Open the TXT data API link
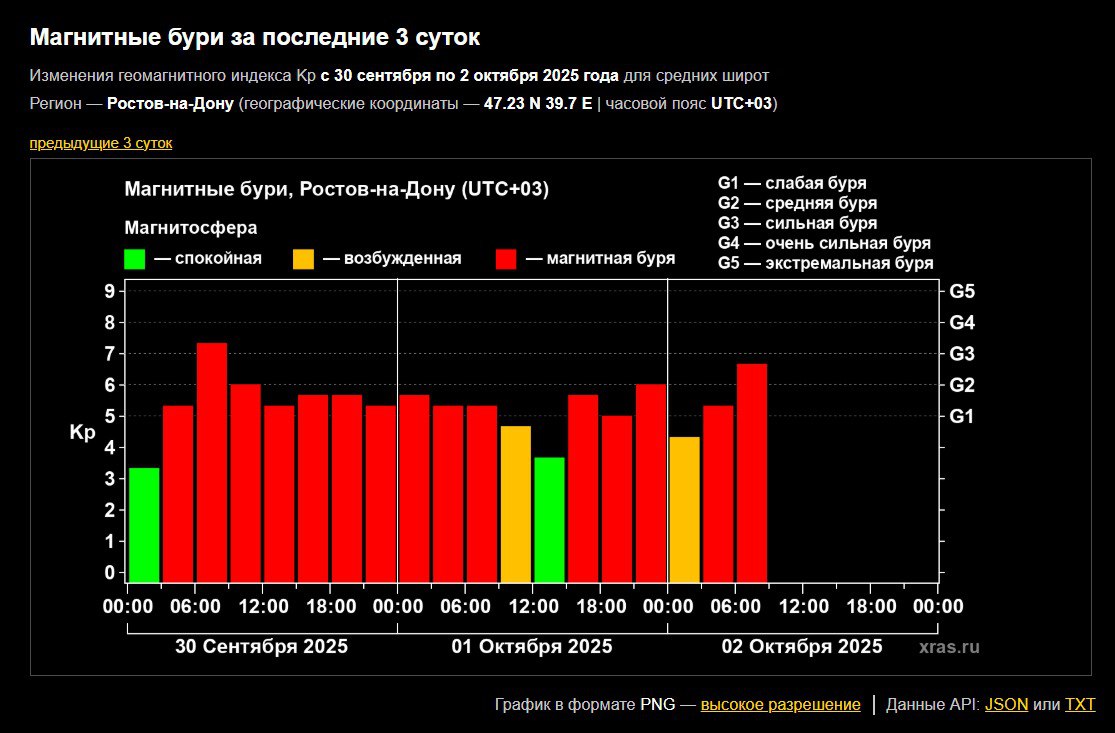Viewport: 1115px width, 733px height. coord(1080,704)
